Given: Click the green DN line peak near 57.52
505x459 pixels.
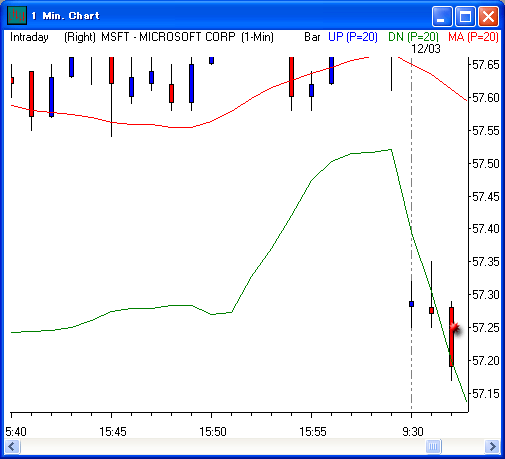Looking at the screenshot, I should point(391,150).
